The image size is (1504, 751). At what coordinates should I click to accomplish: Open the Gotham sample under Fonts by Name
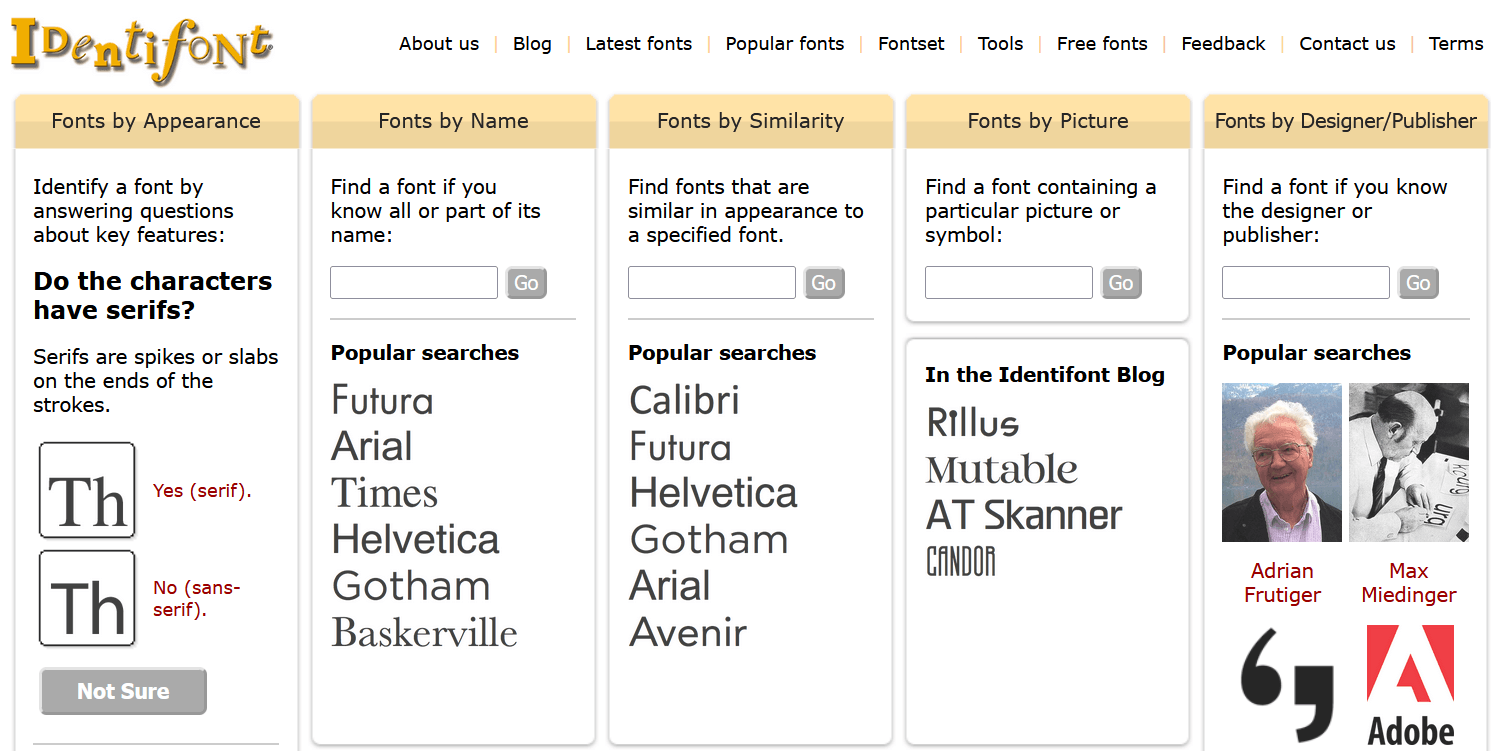tap(411, 586)
